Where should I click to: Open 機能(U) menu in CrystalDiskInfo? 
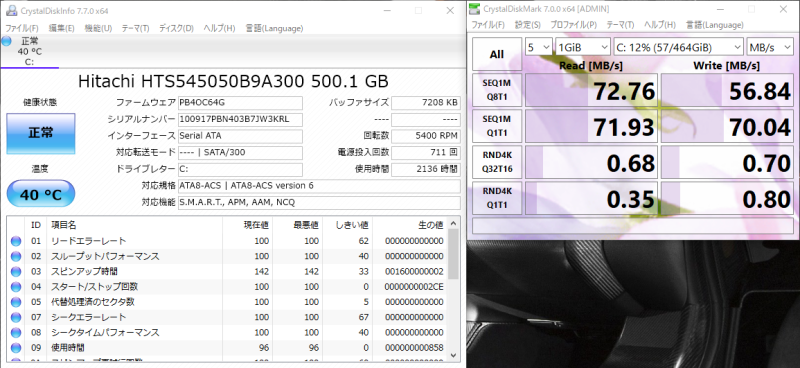pos(98,28)
